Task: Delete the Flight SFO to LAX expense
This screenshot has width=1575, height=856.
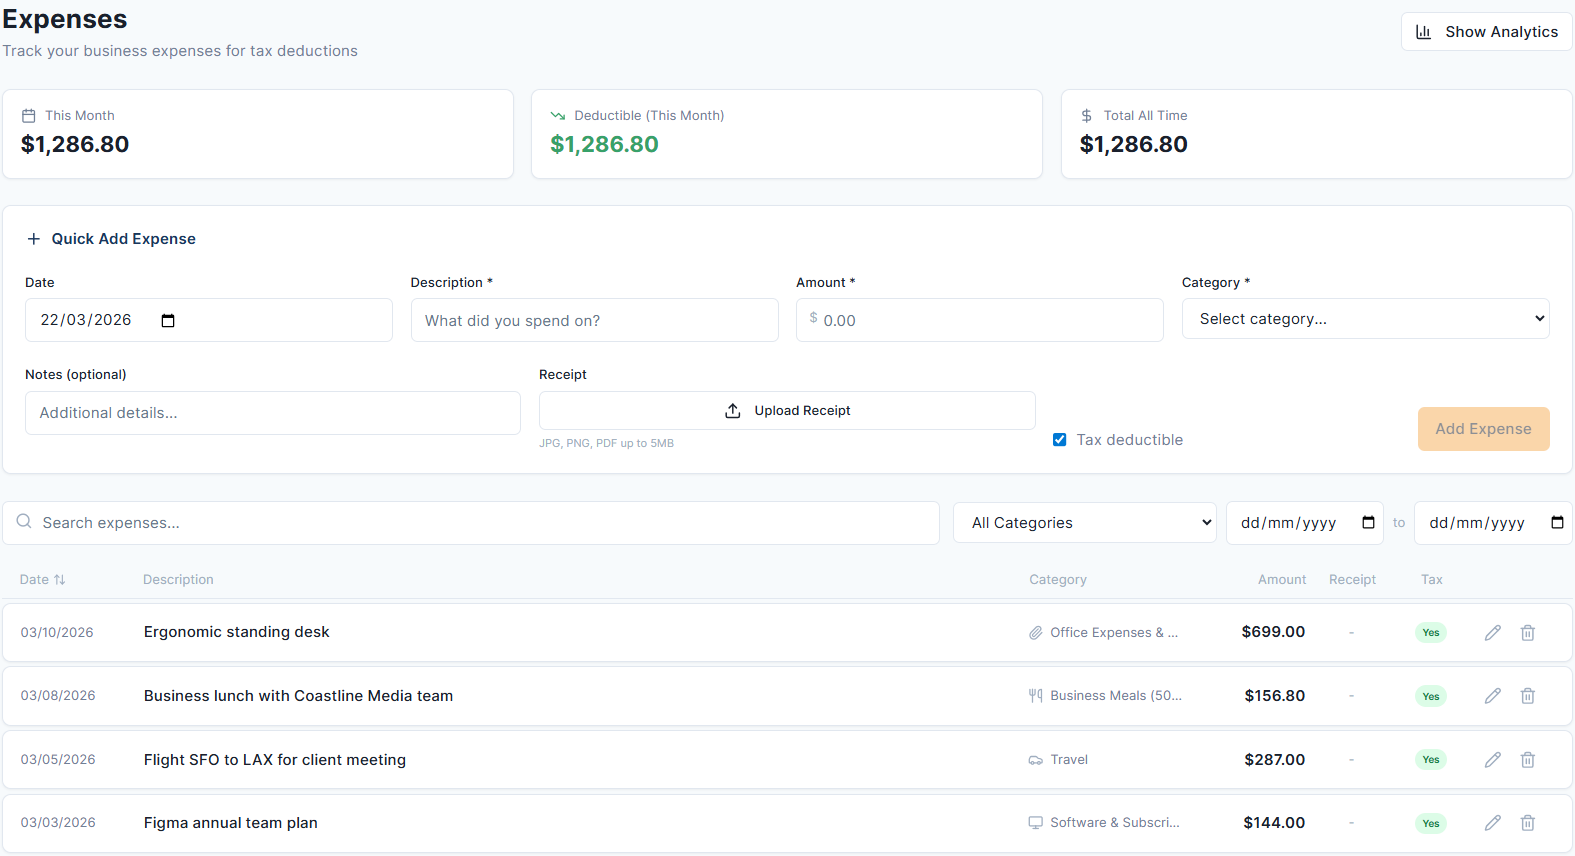Action: (1527, 760)
